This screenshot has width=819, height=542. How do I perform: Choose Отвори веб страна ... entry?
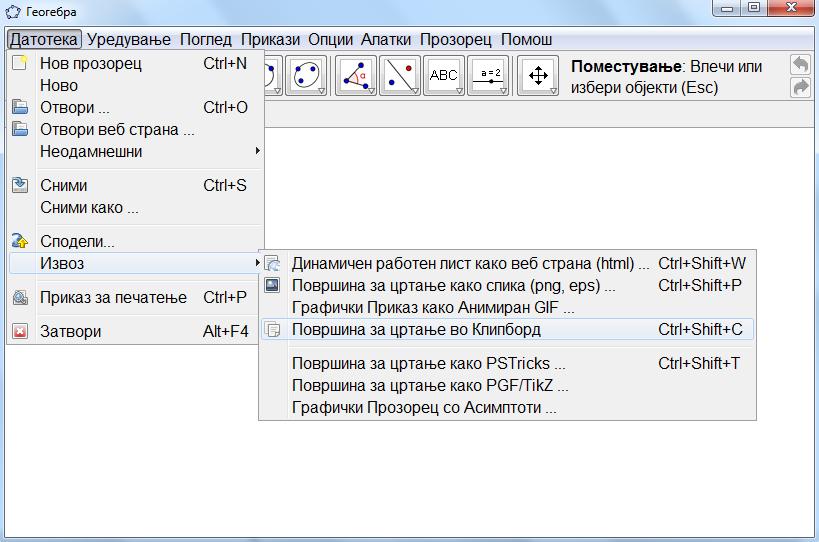point(136,129)
